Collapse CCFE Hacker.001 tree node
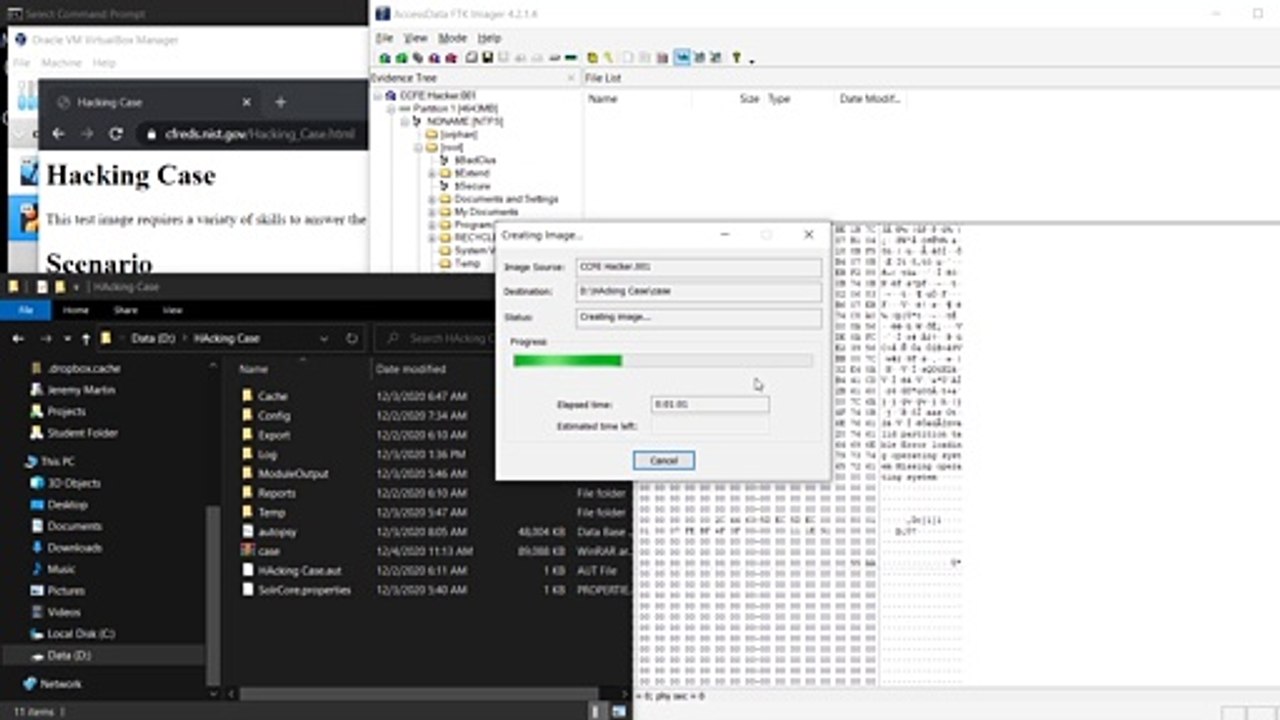This screenshot has width=1280, height=720. (379, 95)
